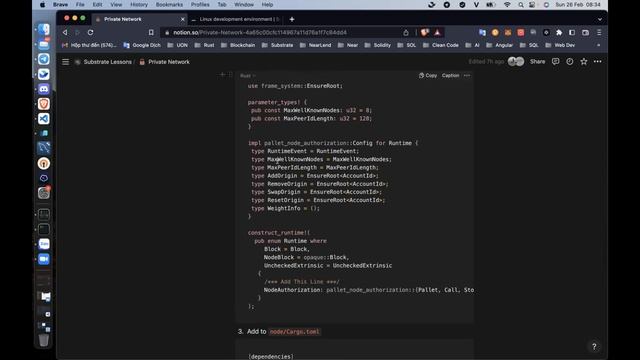Open the Solidity bookmarks folder
640x360 pixels.
pyautogui.click(x=378, y=45)
